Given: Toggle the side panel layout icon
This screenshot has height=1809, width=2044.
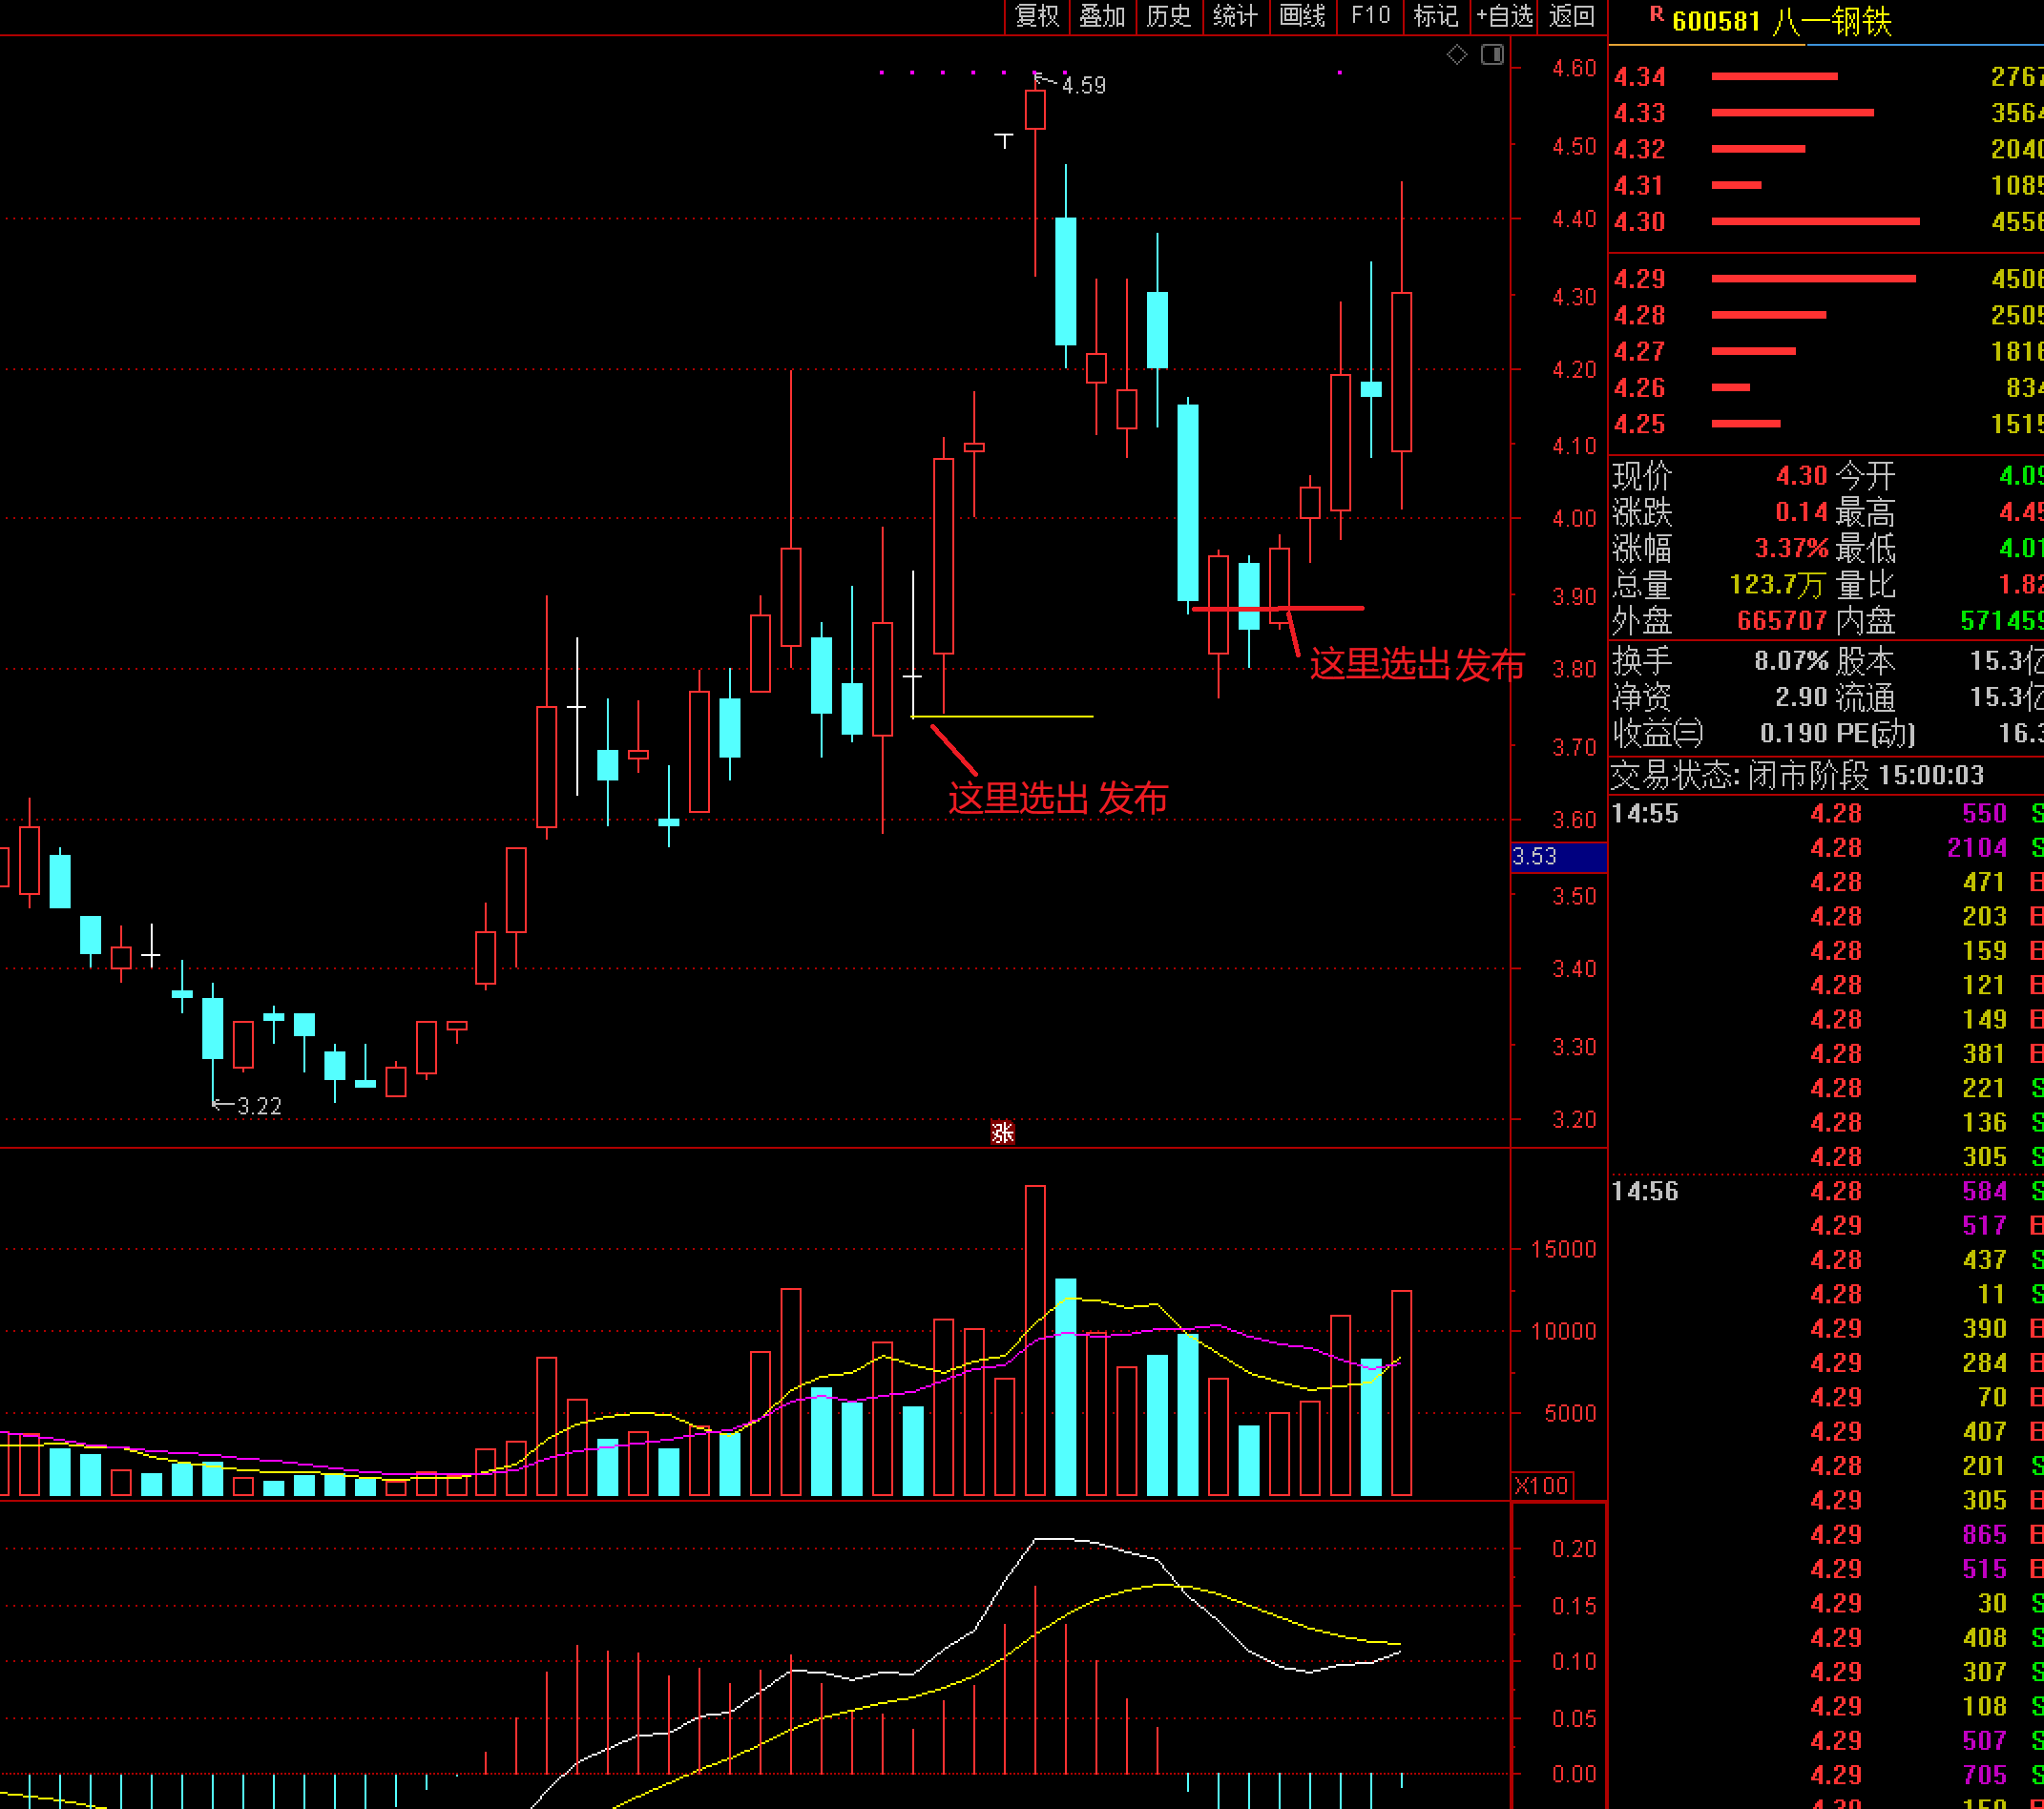Looking at the screenshot, I should coord(1492,55).
